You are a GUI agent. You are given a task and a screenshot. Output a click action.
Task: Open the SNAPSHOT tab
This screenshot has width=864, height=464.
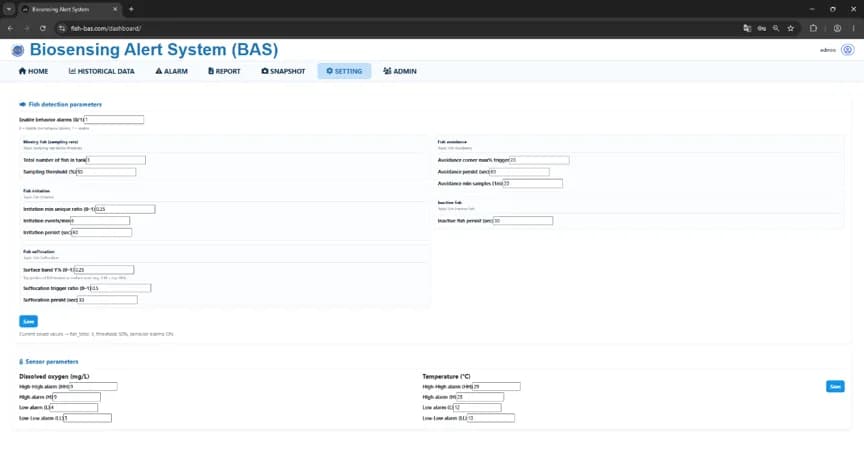coord(283,71)
